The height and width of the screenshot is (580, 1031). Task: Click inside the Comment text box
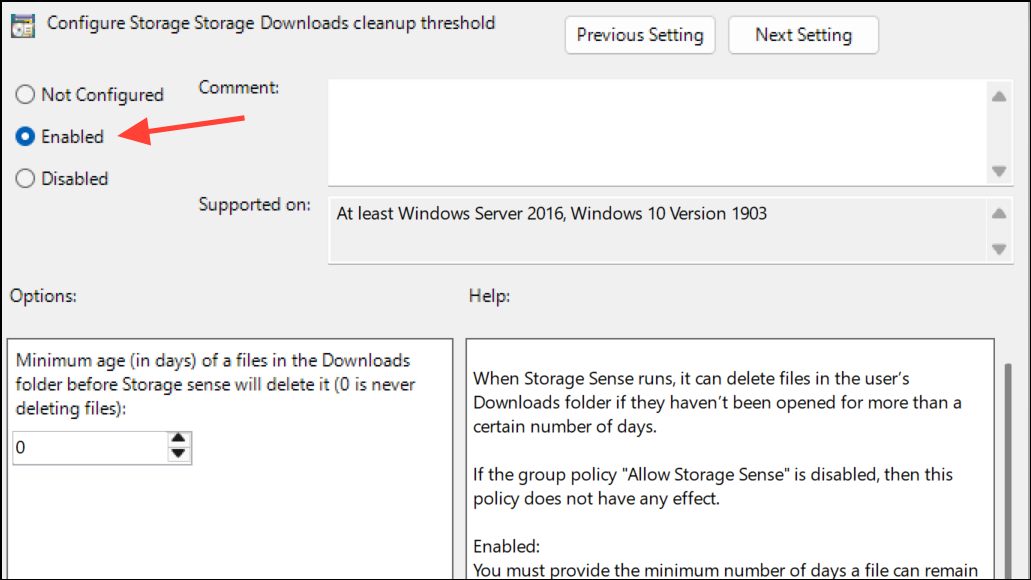point(655,131)
